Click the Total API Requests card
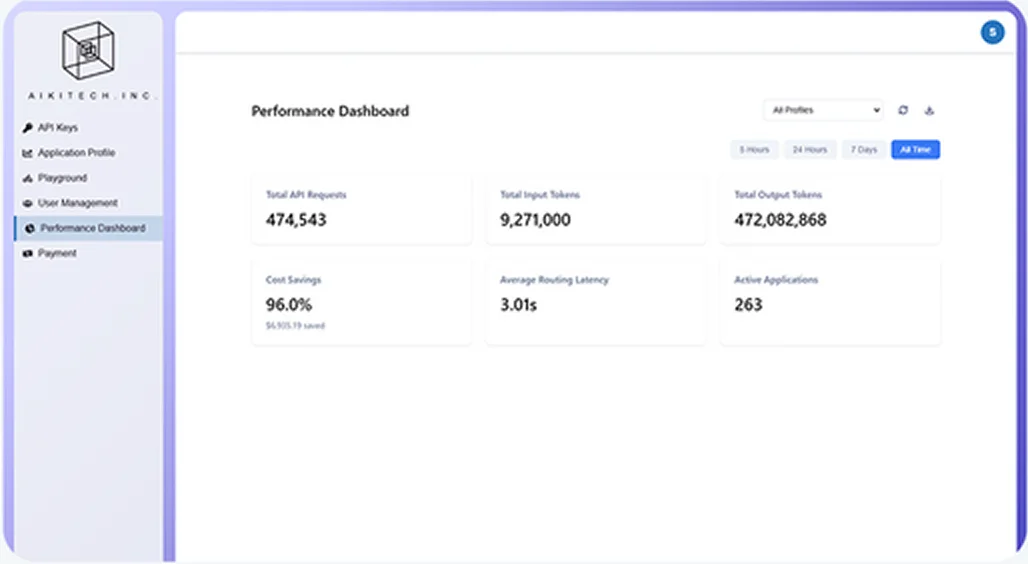 tap(361, 210)
